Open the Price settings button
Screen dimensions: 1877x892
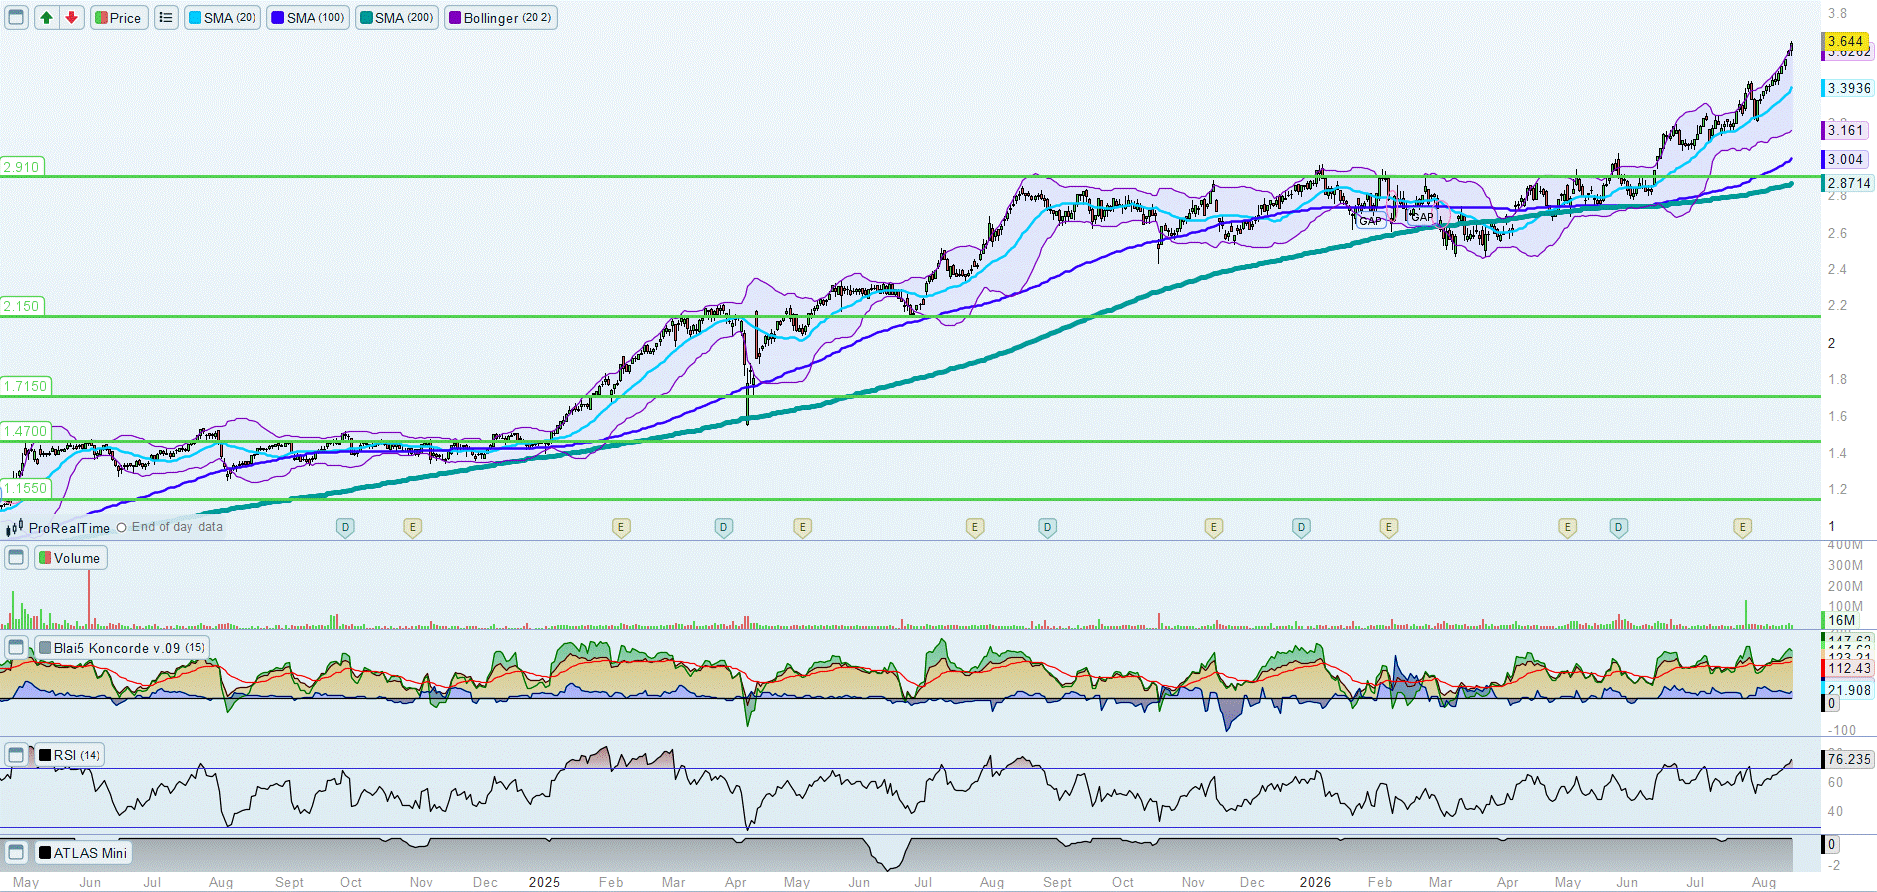[x=119, y=18]
